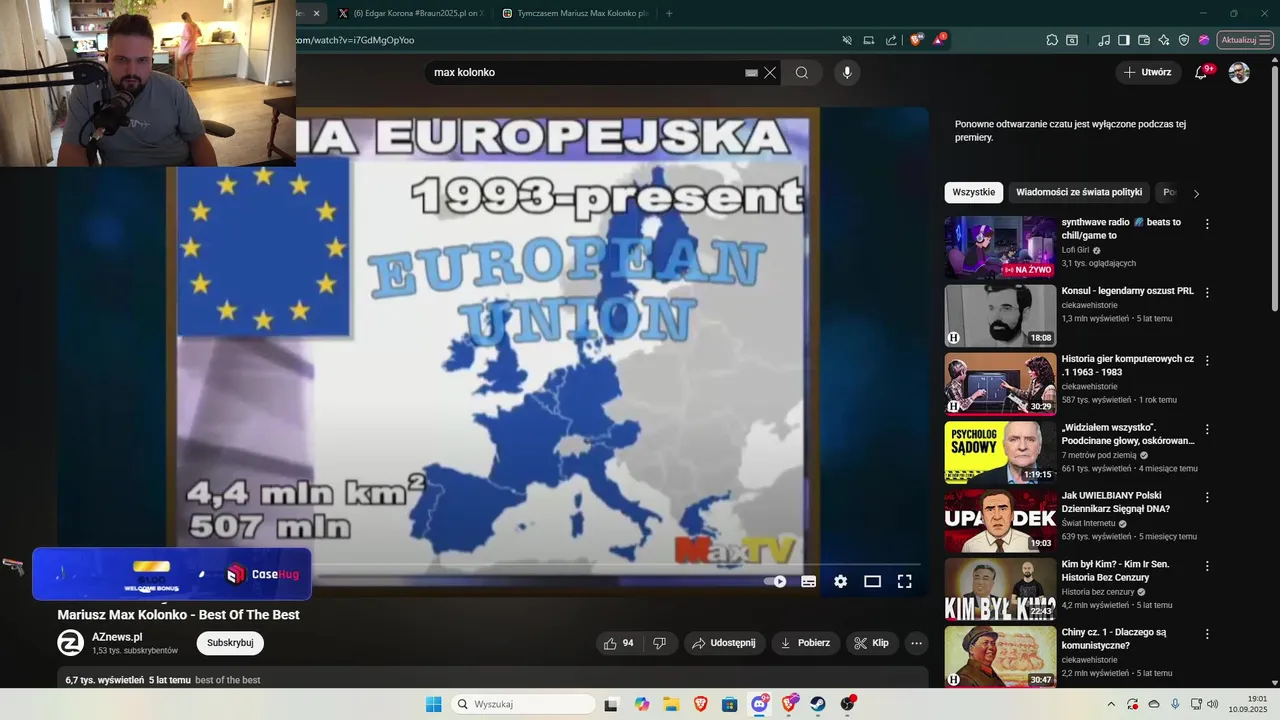Open the Brave playlist music note icon
This screenshot has height=720, width=1280.
1104,40
